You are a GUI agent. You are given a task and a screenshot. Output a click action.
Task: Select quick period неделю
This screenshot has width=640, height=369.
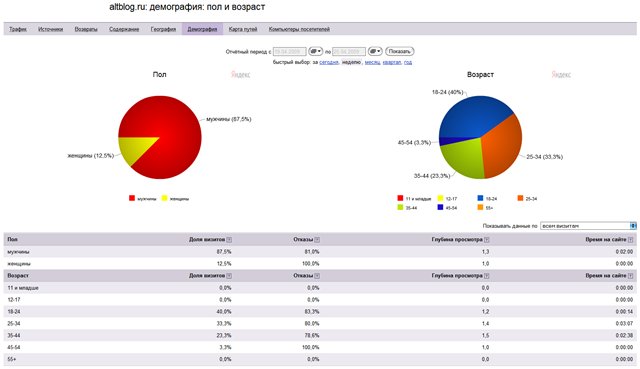[x=351, y=62]
